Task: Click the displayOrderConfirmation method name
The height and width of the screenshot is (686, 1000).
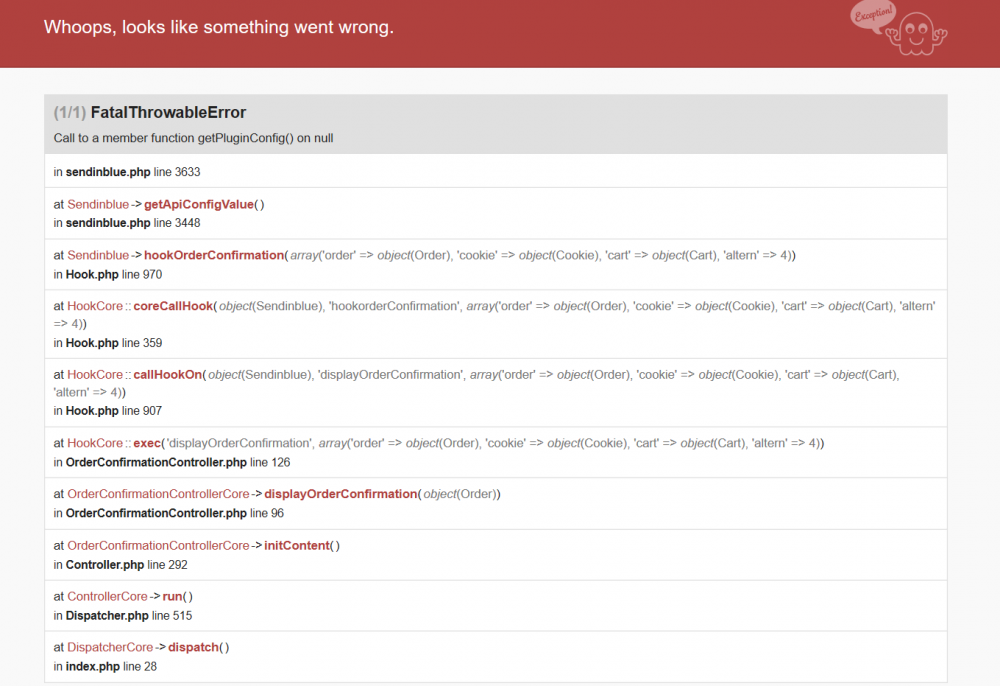Action: [x=341, y=494]
